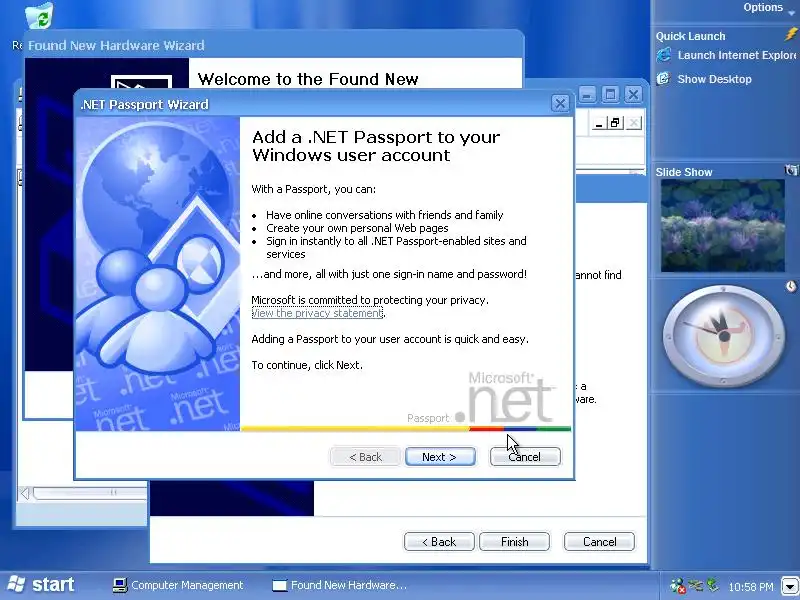Open the start menu
The image size is (800, 600).
(x=42, y=585)
